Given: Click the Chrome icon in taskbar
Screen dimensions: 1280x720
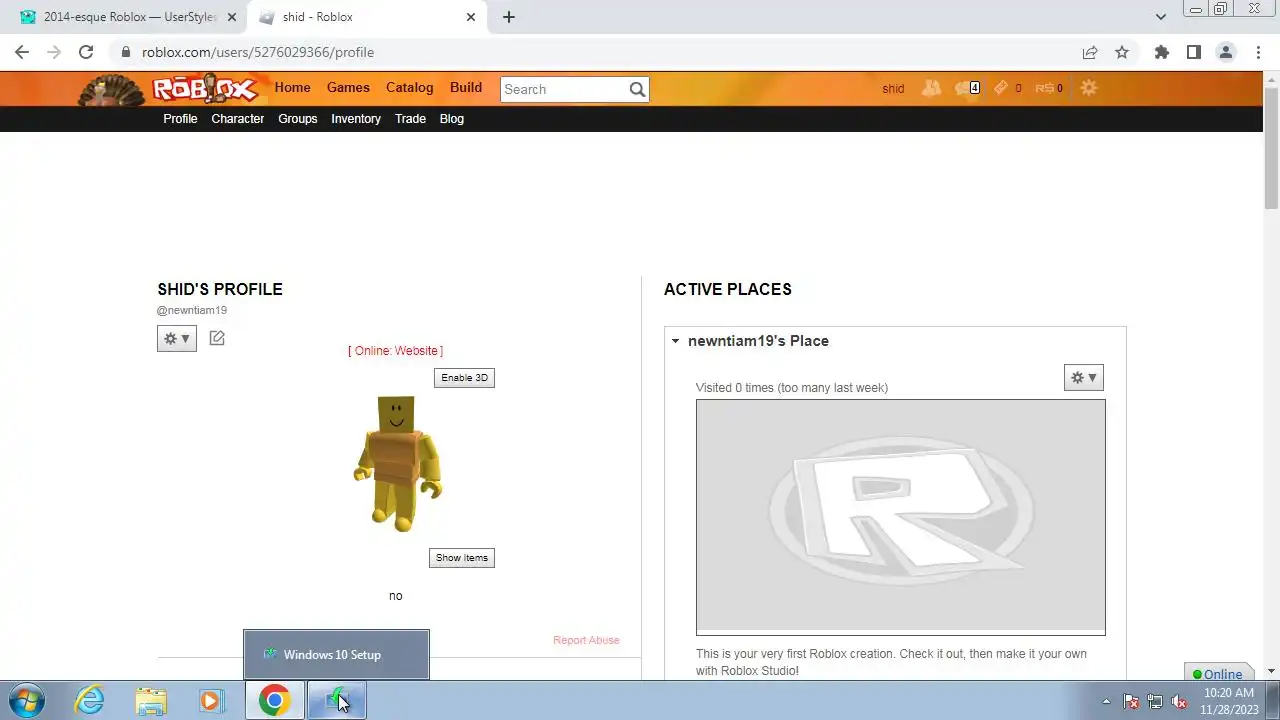Looking at the screenshot, I should [275, 700].
